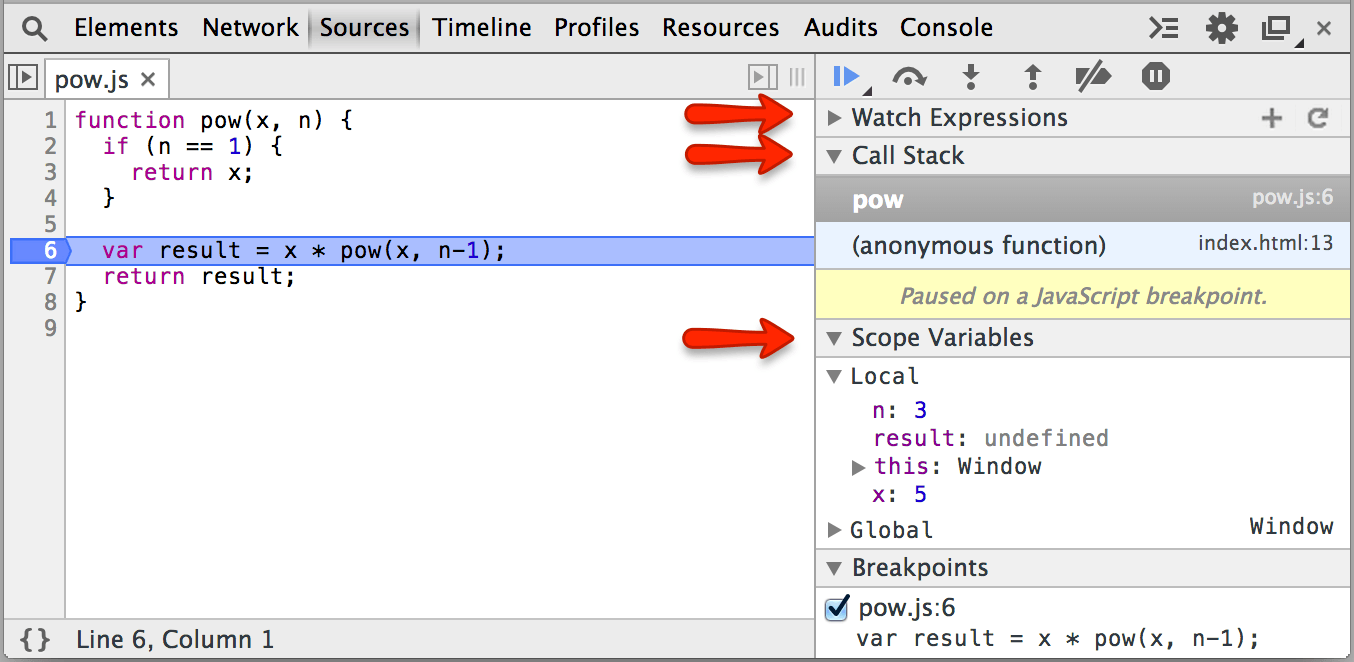Step over next function call
This screenshot has height=662, width=1354.
(909, 77)
